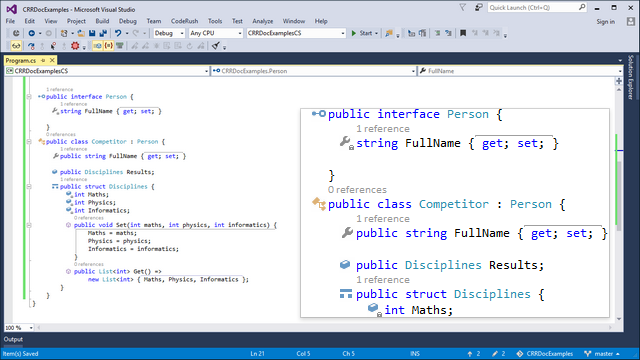Collapse the struct Disciplines outlining region
The width and height of the screenshot is (640, 360).
click(29, 187)
